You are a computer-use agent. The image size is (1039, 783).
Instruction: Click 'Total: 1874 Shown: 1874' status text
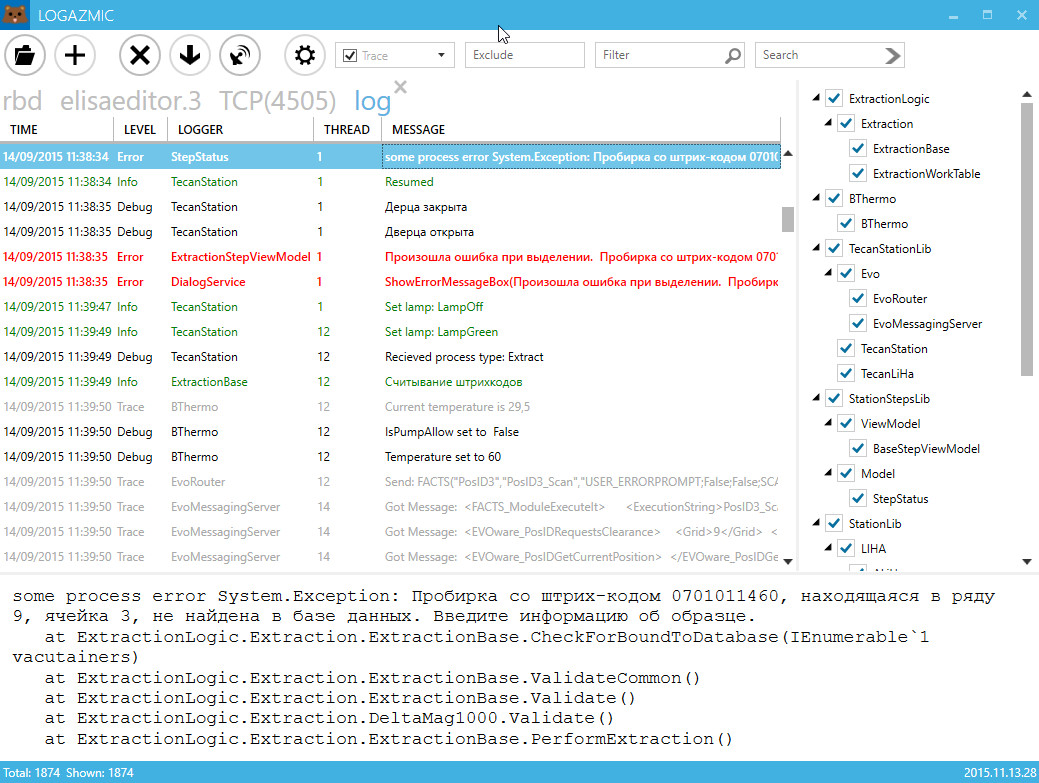pyautogui.click(x=68, y=772)
